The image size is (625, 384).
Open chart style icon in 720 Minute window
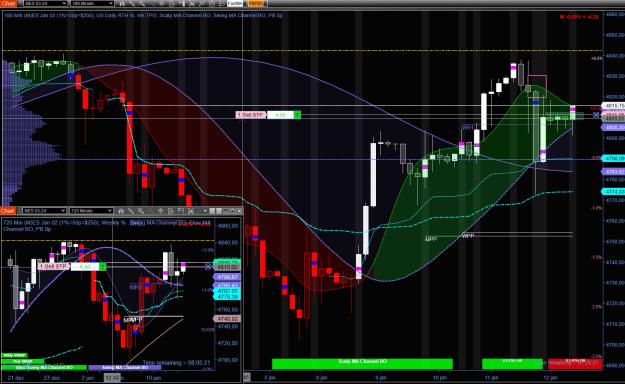[x=121, y=211]
